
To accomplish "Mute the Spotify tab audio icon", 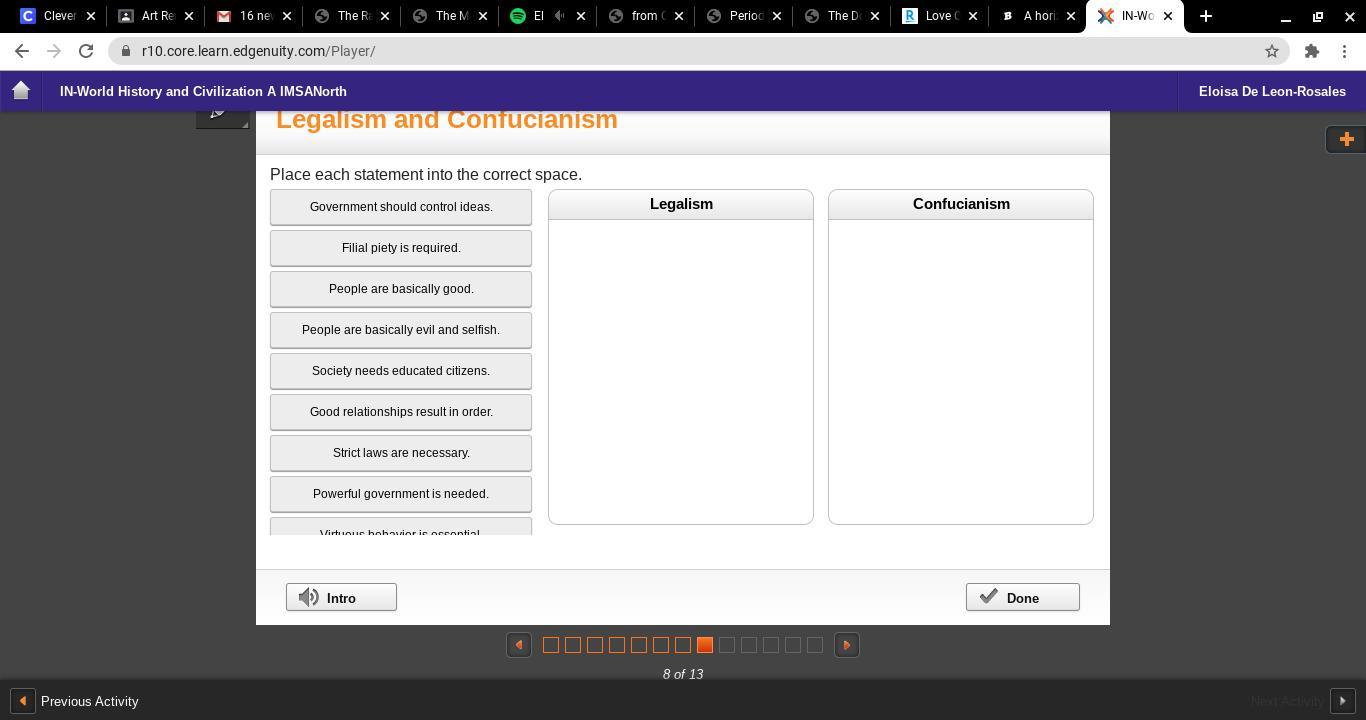I will point(559,16).
